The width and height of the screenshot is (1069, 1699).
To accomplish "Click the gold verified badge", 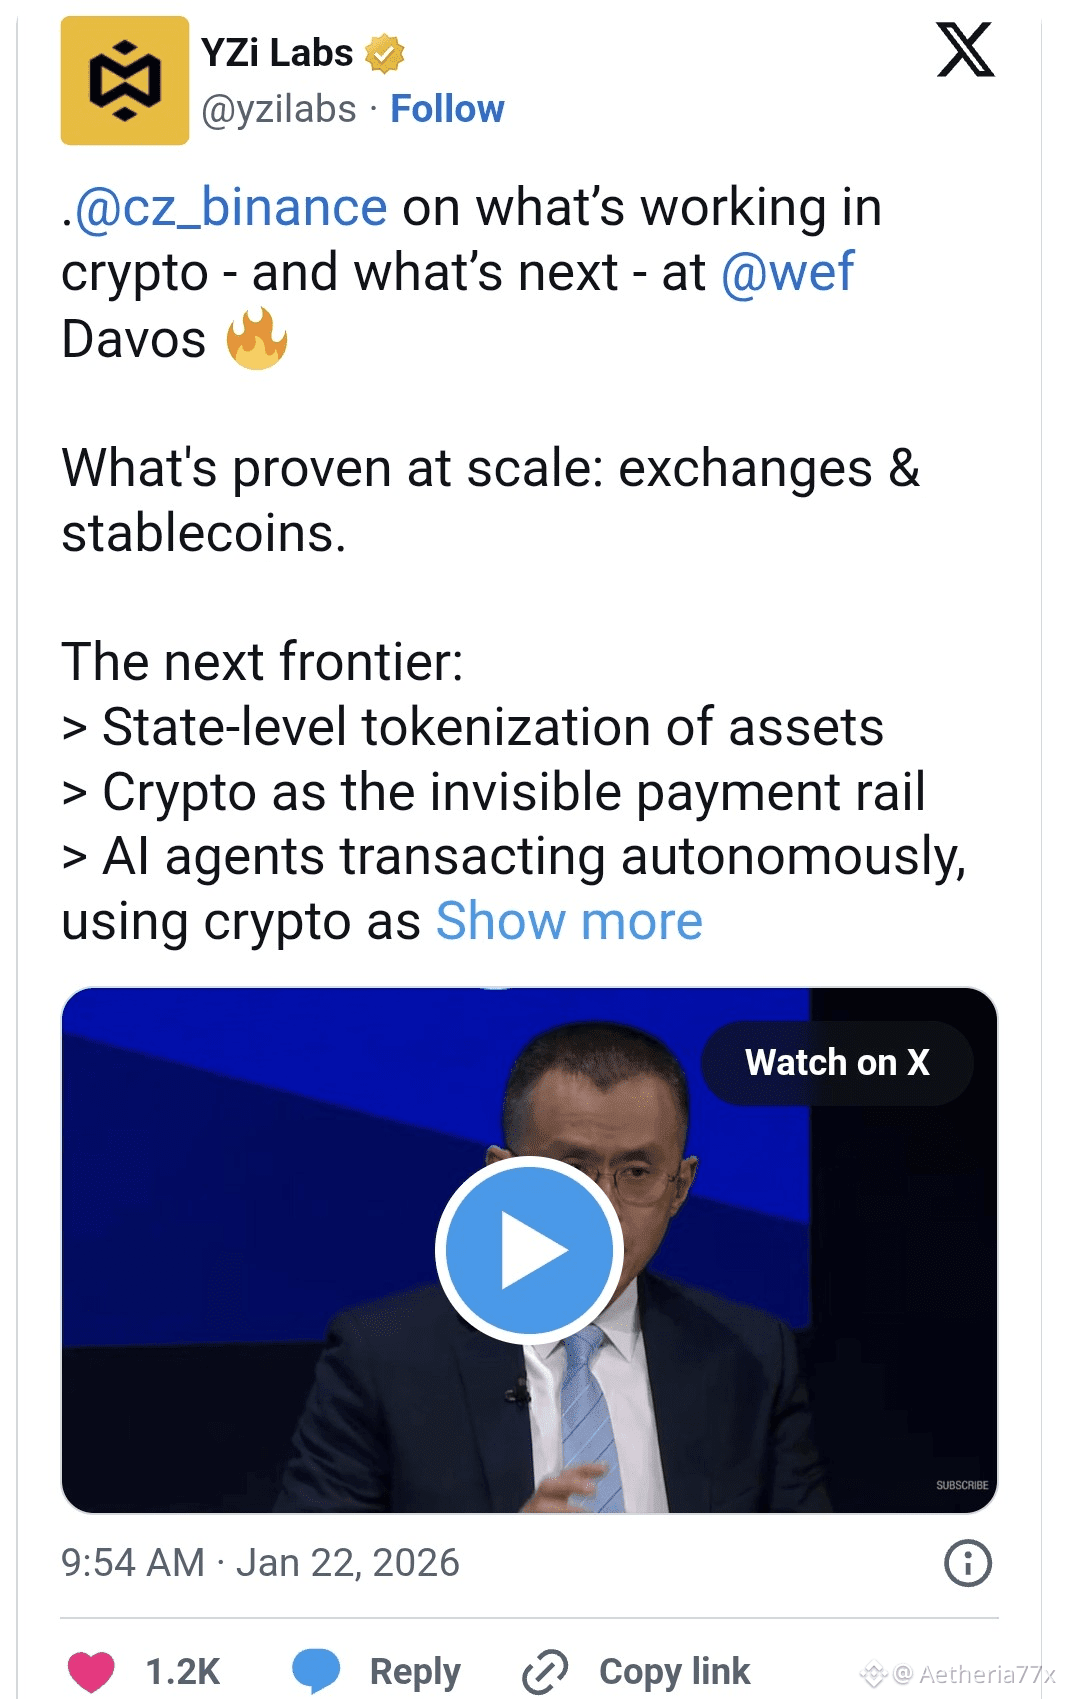I will (384, 54).
